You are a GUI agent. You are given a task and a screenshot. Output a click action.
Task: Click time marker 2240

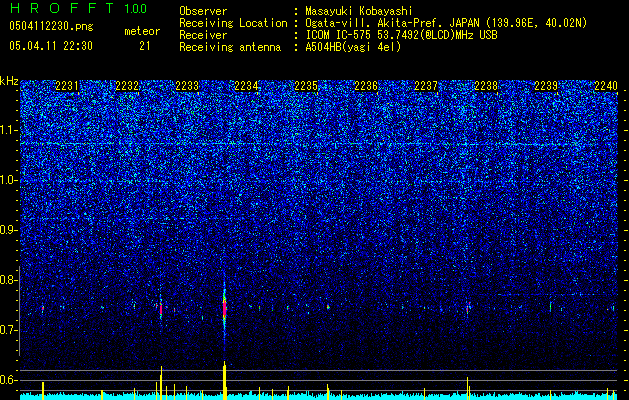coord(606,86)
